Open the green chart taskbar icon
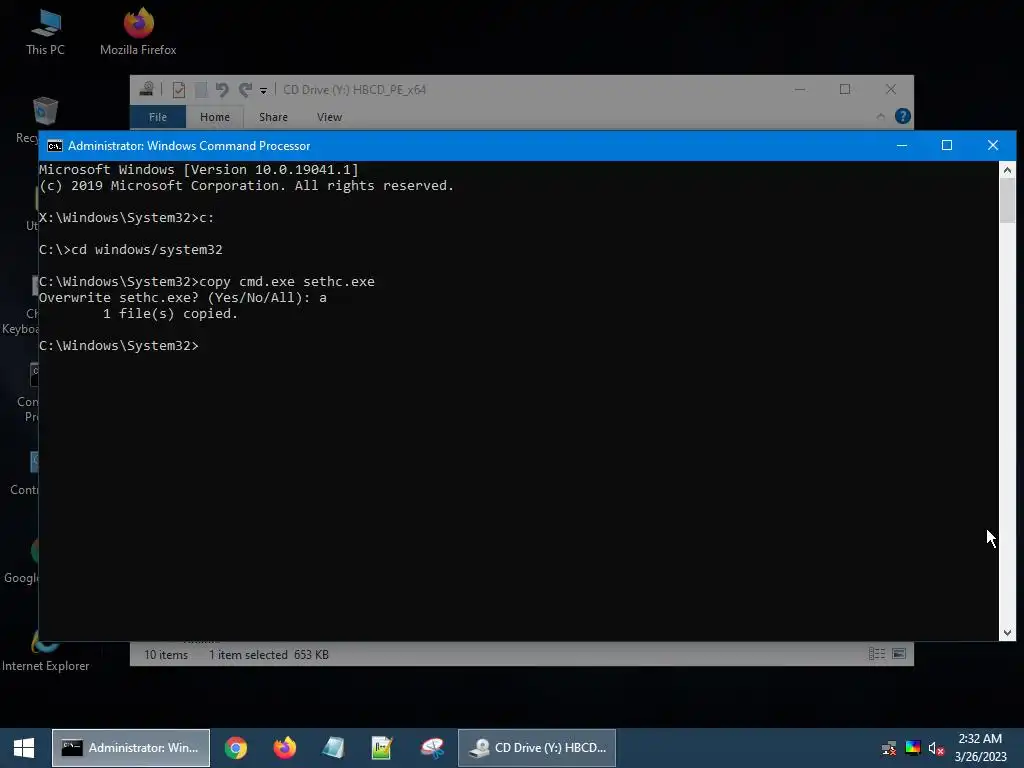The height and width of the screenshot is (768, 1024). (x=382, y=748)
